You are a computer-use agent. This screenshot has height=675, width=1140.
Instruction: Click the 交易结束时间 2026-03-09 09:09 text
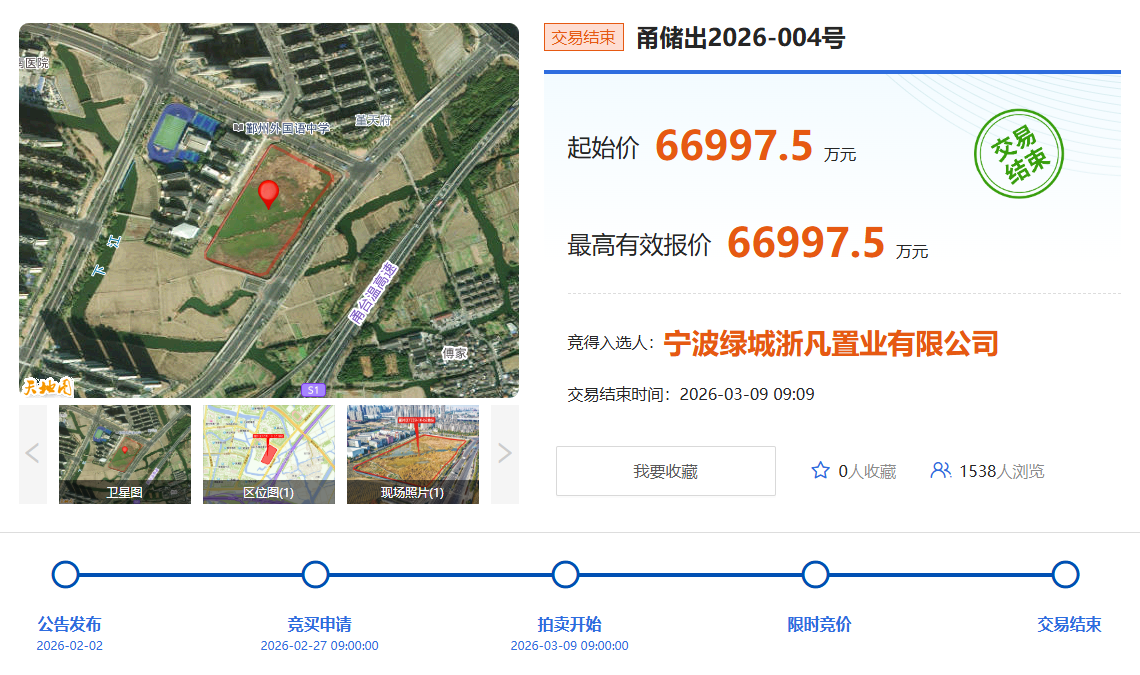click(x=691, y=394)
